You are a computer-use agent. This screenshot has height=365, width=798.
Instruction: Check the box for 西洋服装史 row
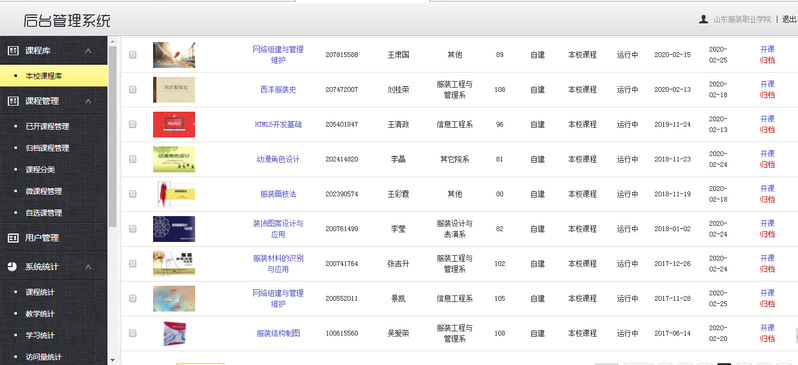tap(133, 90)
